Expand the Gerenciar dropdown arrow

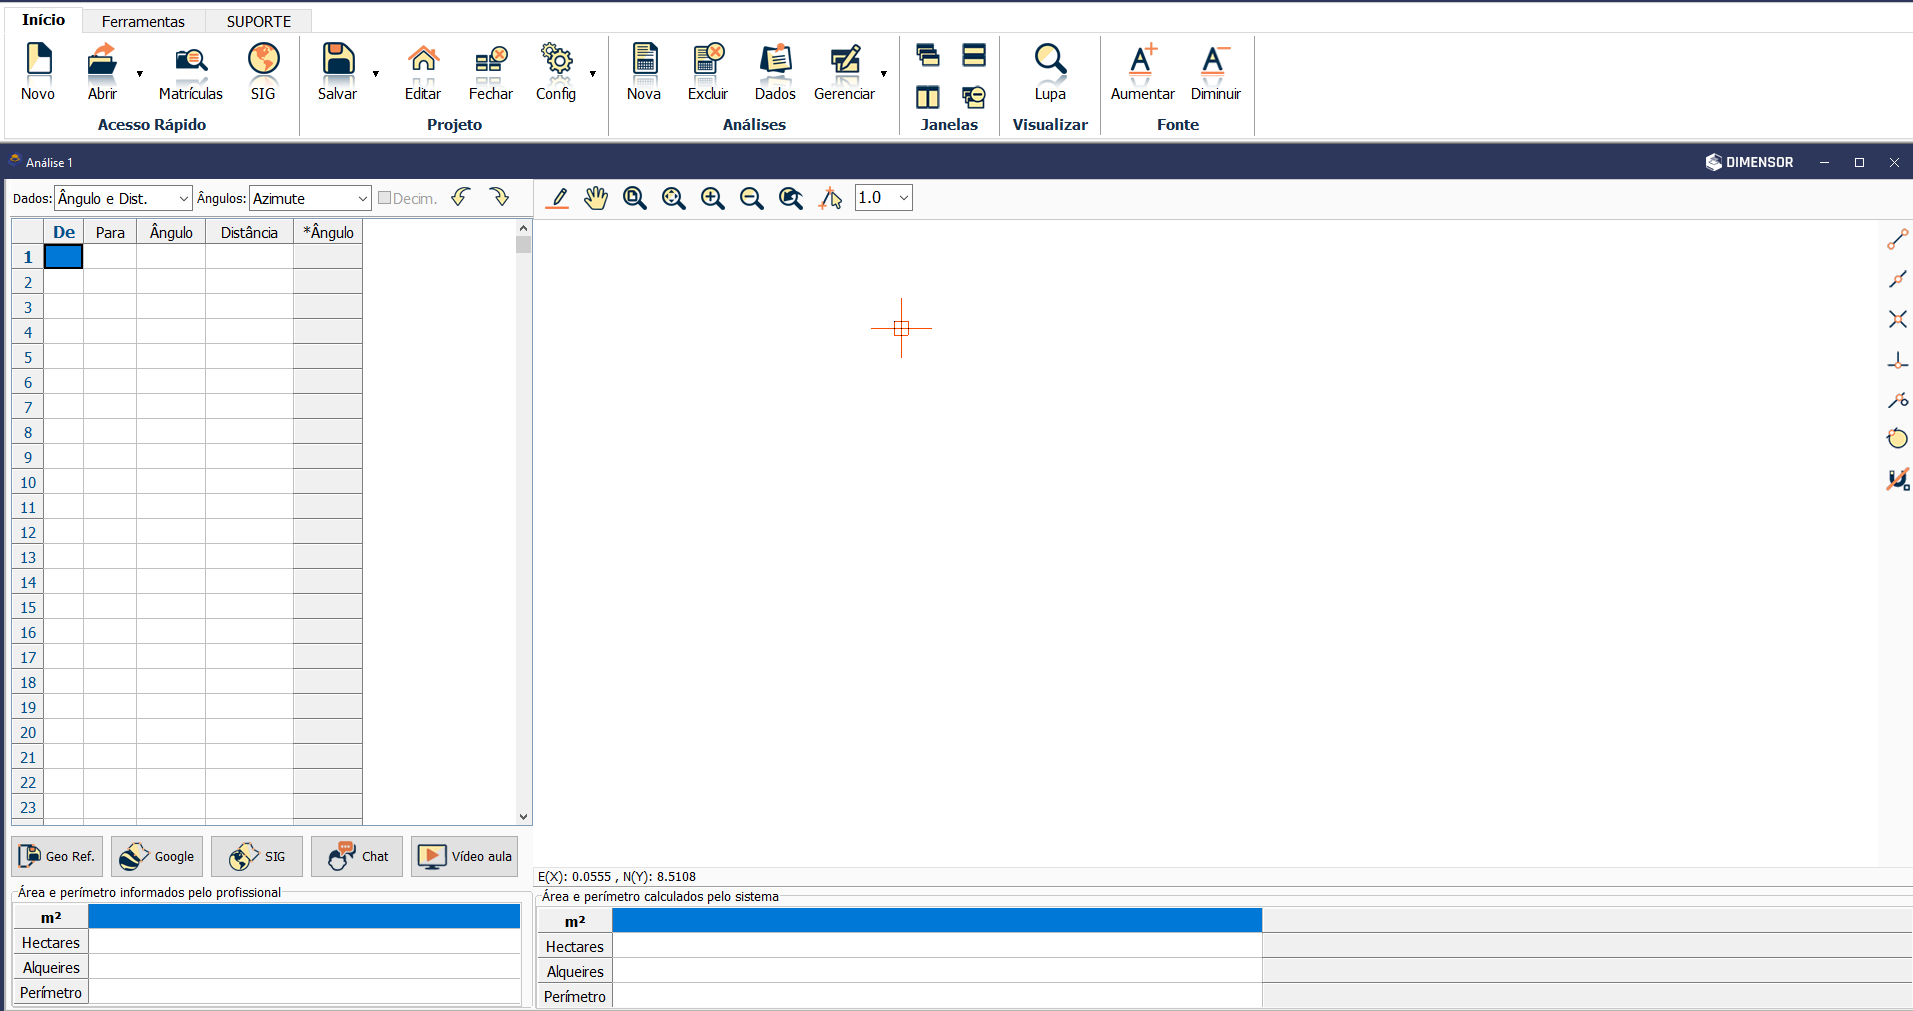[884, 74]
